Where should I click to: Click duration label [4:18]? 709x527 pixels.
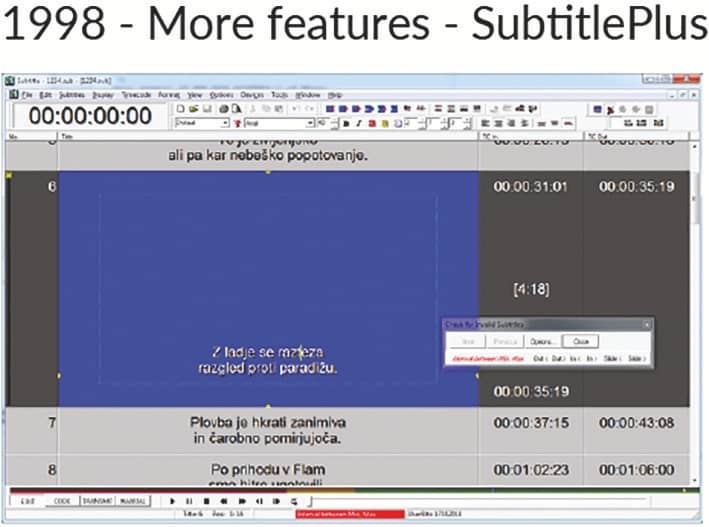coord(532,290)
